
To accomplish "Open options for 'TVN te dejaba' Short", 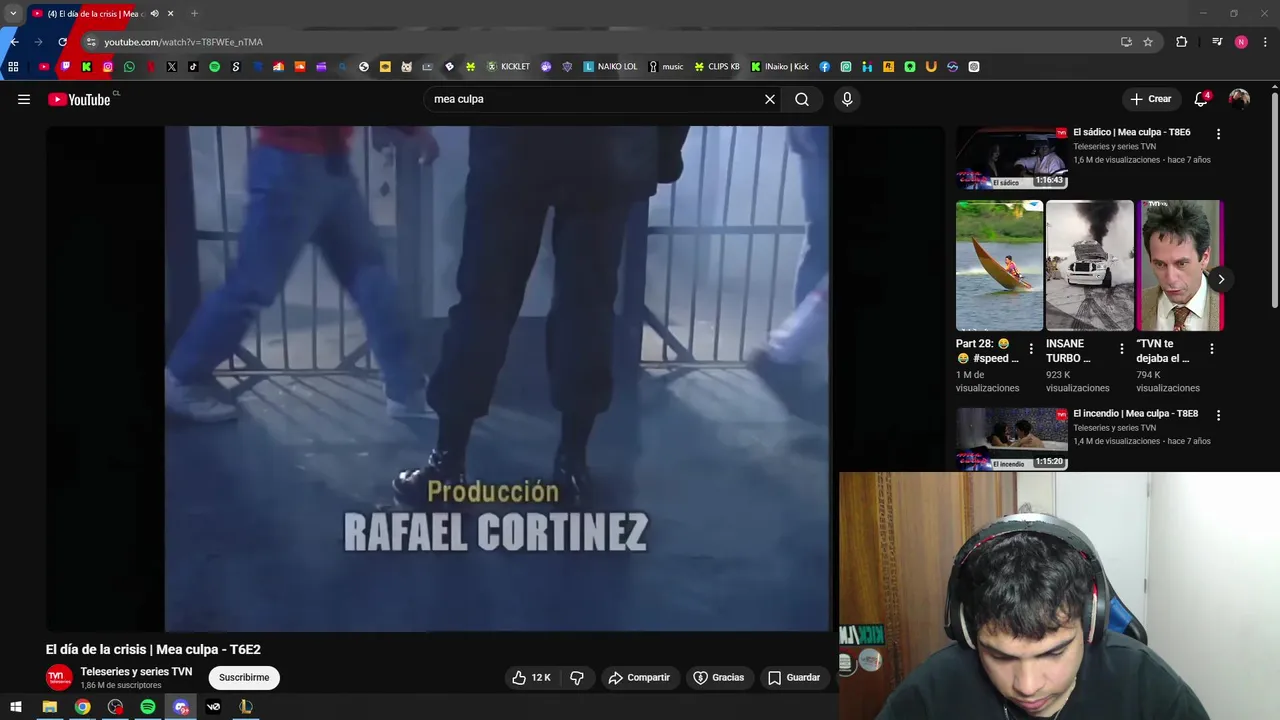I will tap(1211, 349).
